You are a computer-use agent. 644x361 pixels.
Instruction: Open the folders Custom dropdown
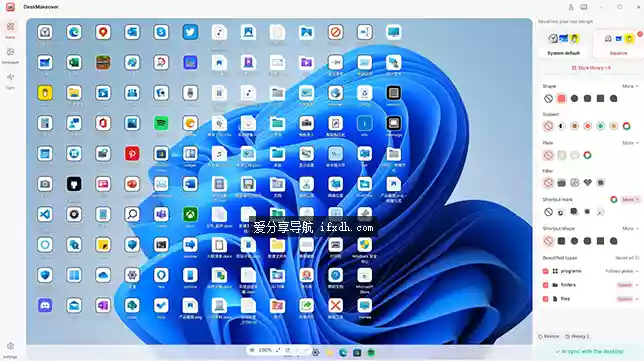pos(628,285)
